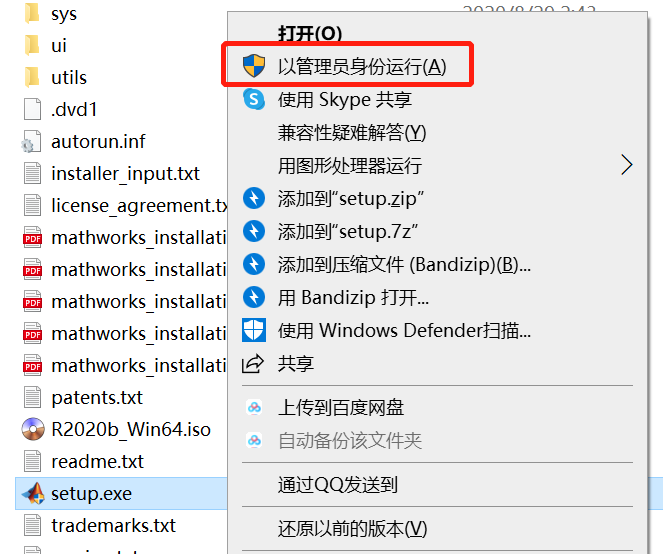Click the Baidu Netdisk upload icon
The height and width of the screenshot is (554, 663).
[x=254, y=408]
